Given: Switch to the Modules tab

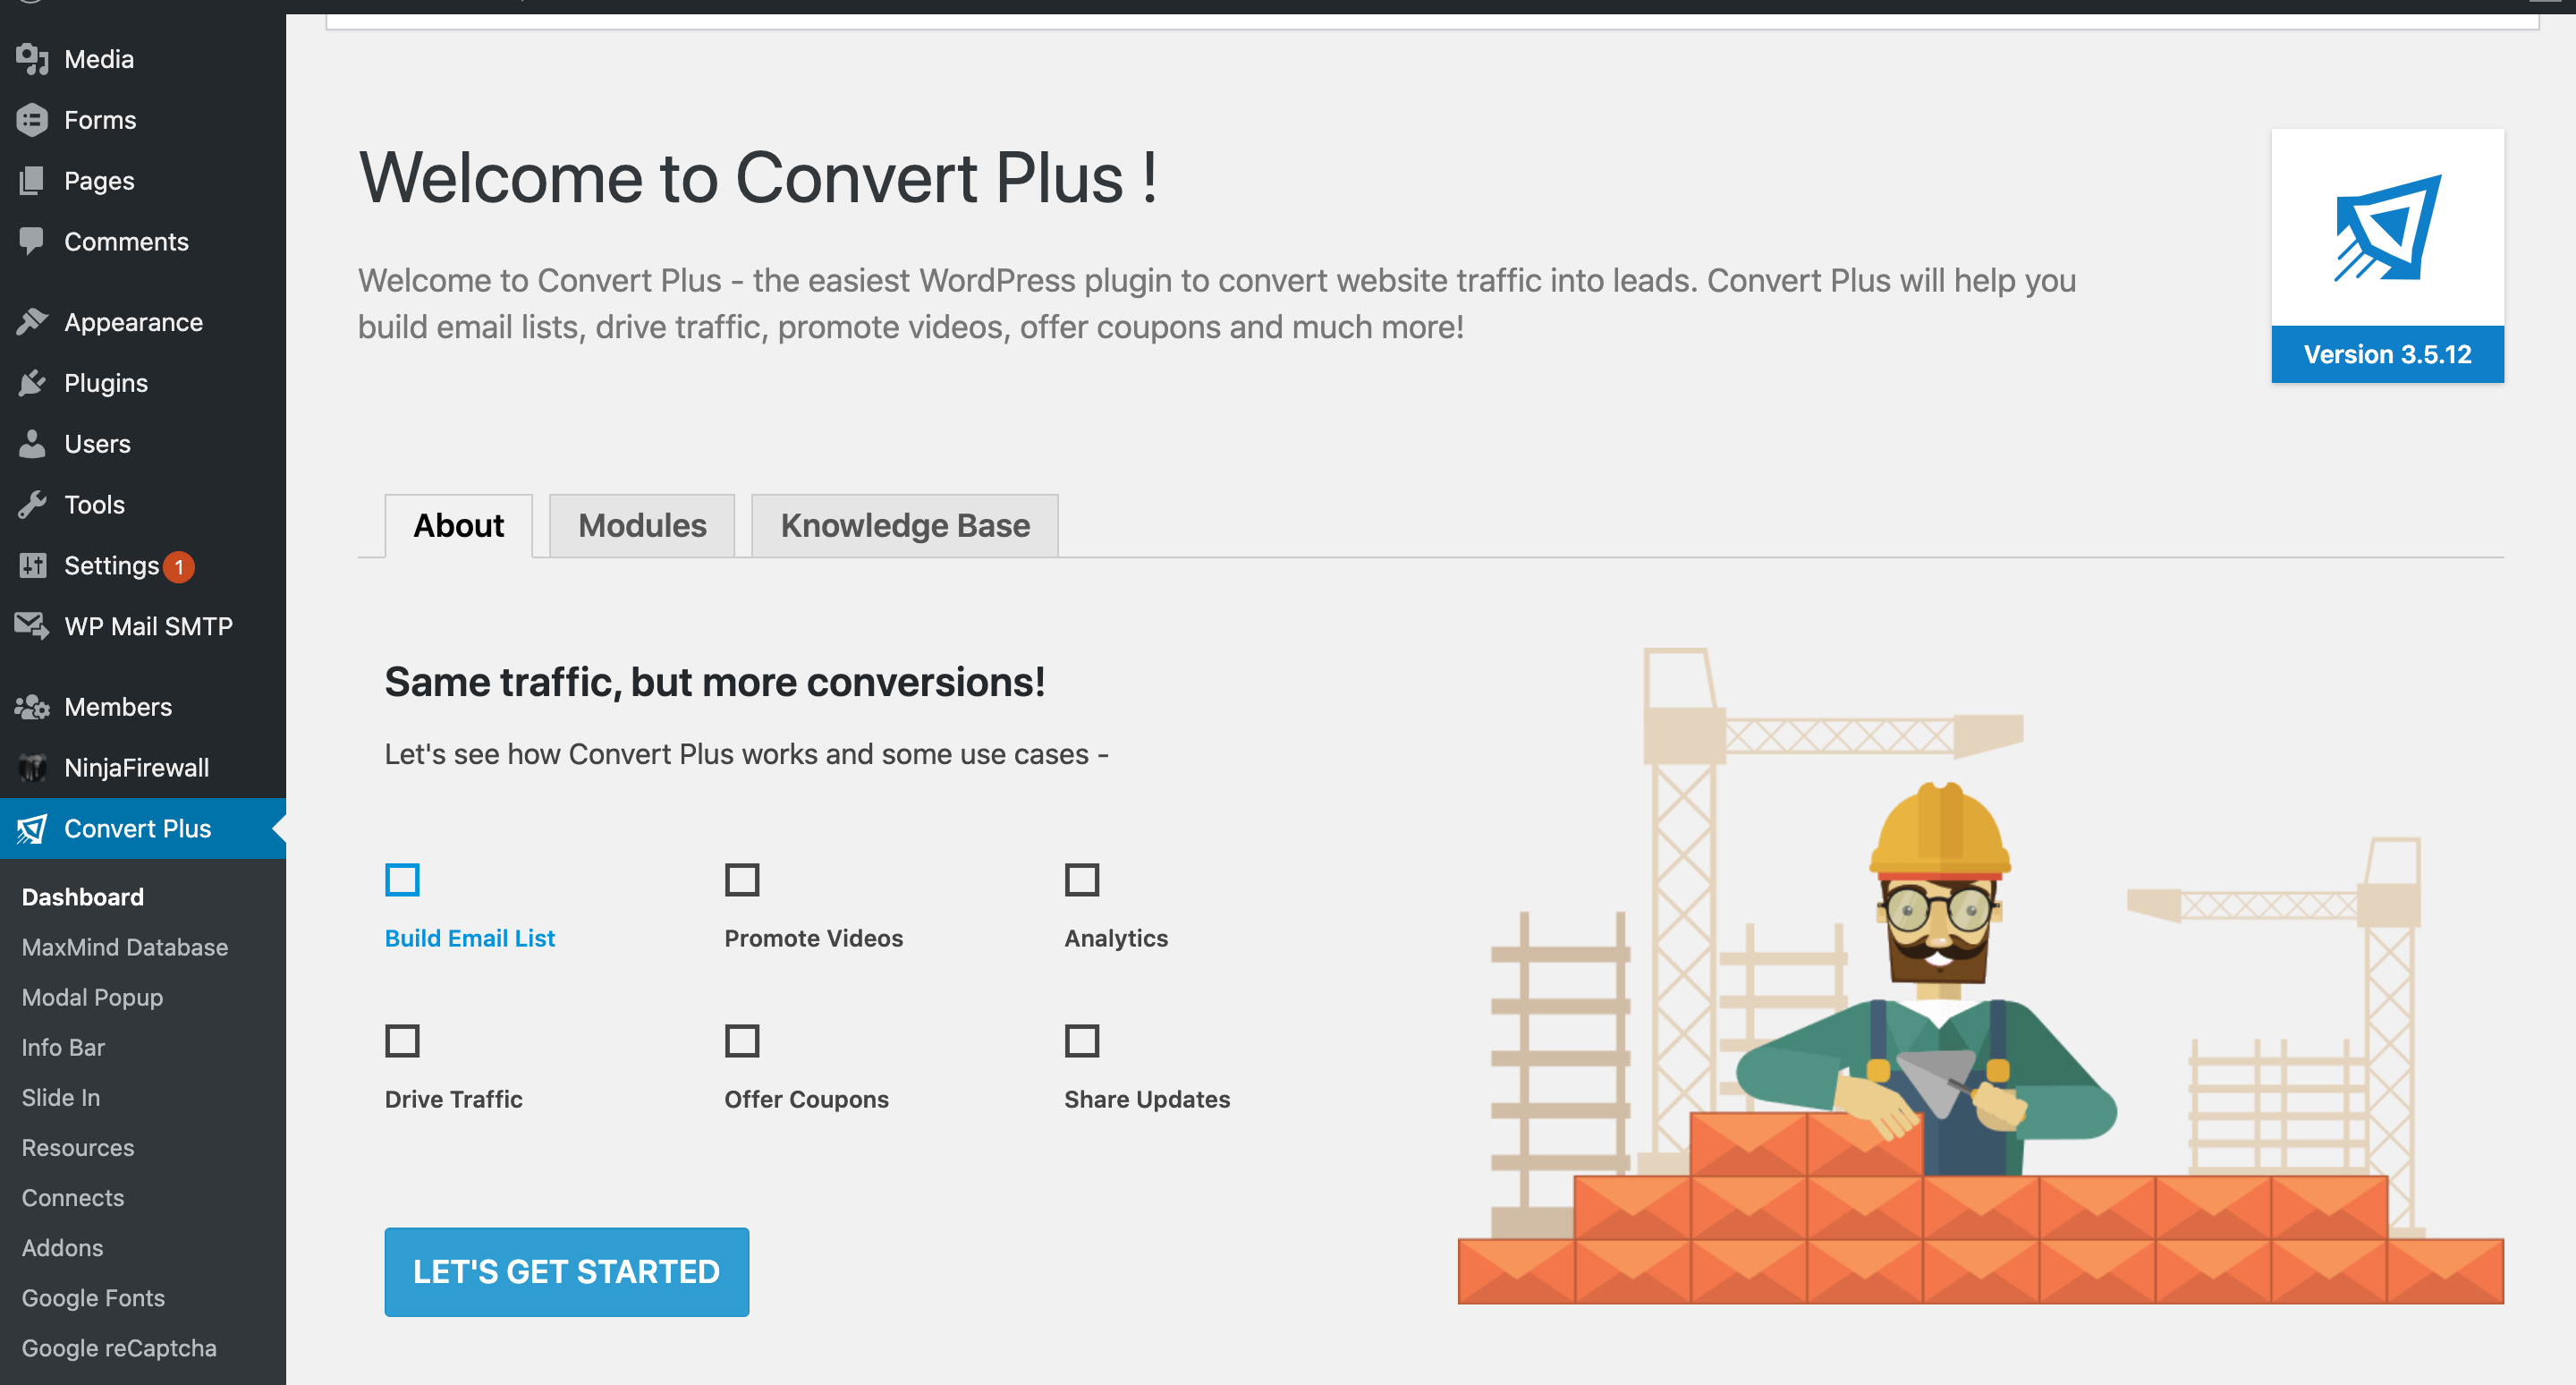Looking at the screenshot, I should 642,526.
